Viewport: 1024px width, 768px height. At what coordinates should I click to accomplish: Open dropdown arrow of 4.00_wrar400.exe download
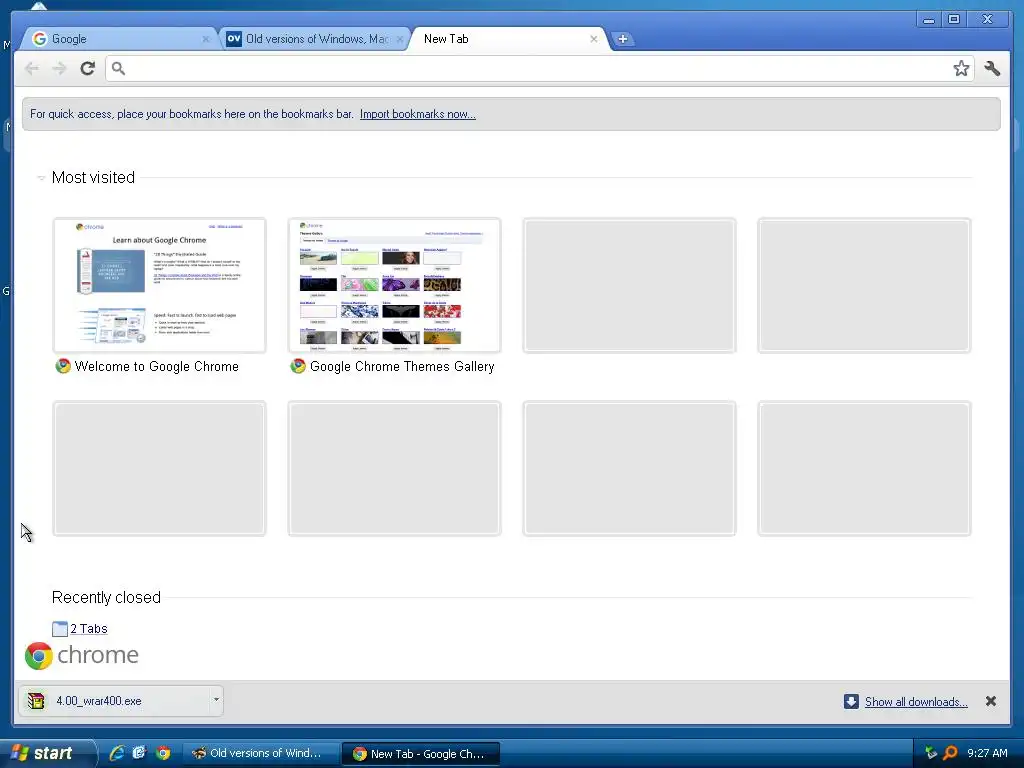coord(216,700)
